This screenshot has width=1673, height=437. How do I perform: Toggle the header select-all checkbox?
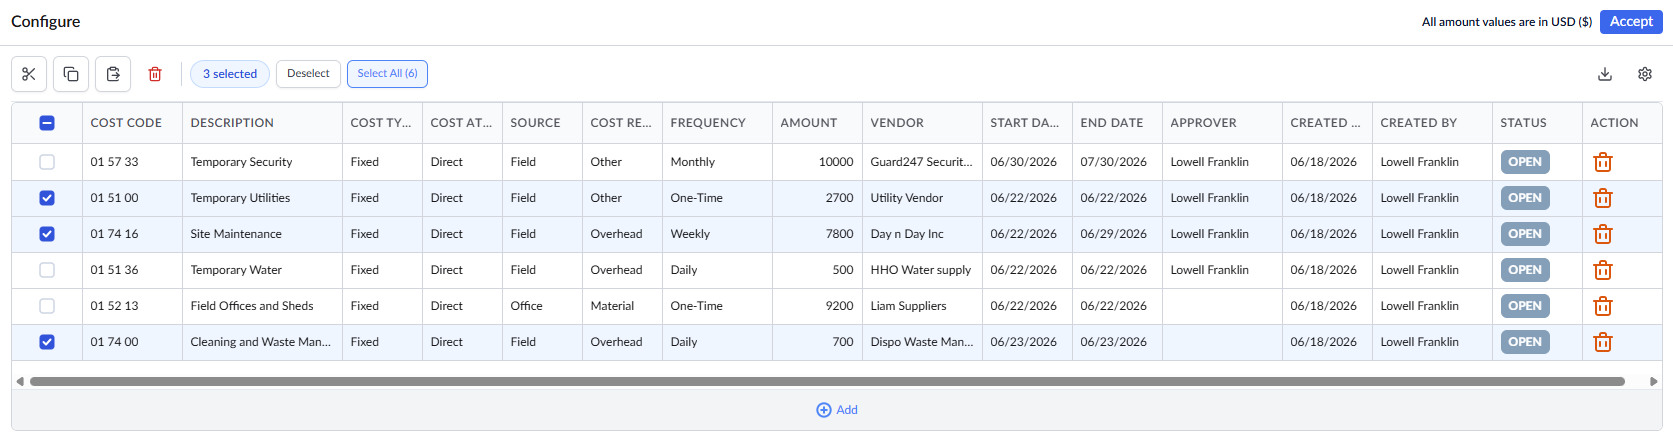(x=47, y=123)
